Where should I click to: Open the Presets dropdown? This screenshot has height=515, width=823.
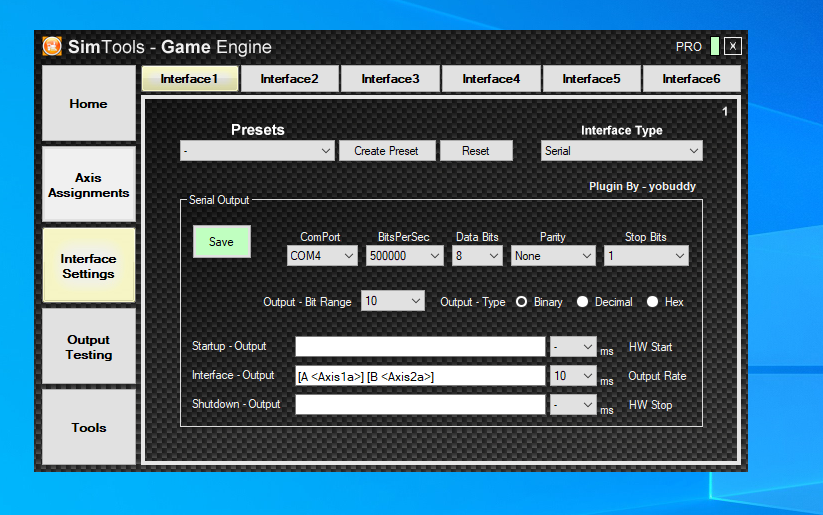pos(257,151)
